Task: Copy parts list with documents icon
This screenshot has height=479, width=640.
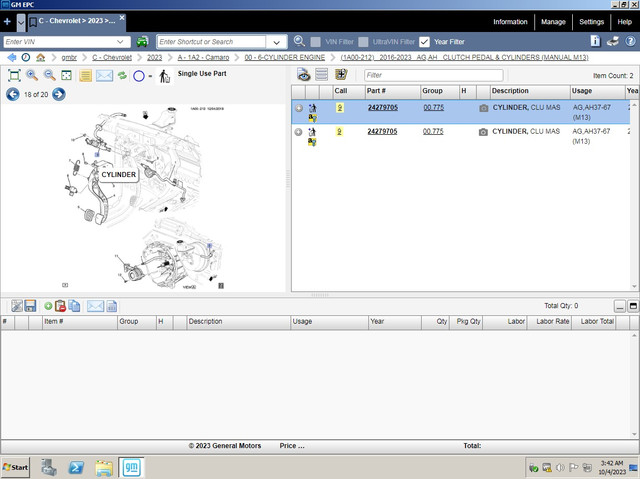Action: (74, 306)
